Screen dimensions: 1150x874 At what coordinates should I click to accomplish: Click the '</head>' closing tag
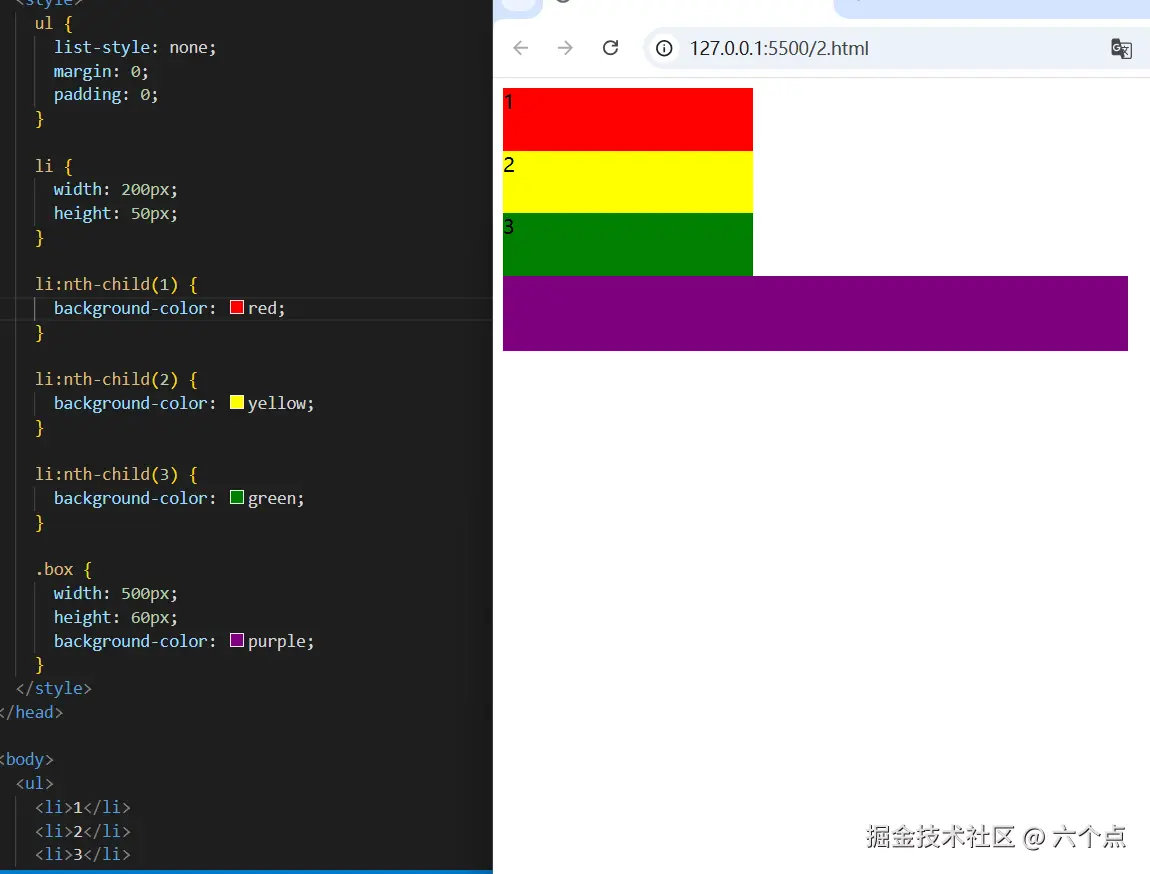click(31, 713)
